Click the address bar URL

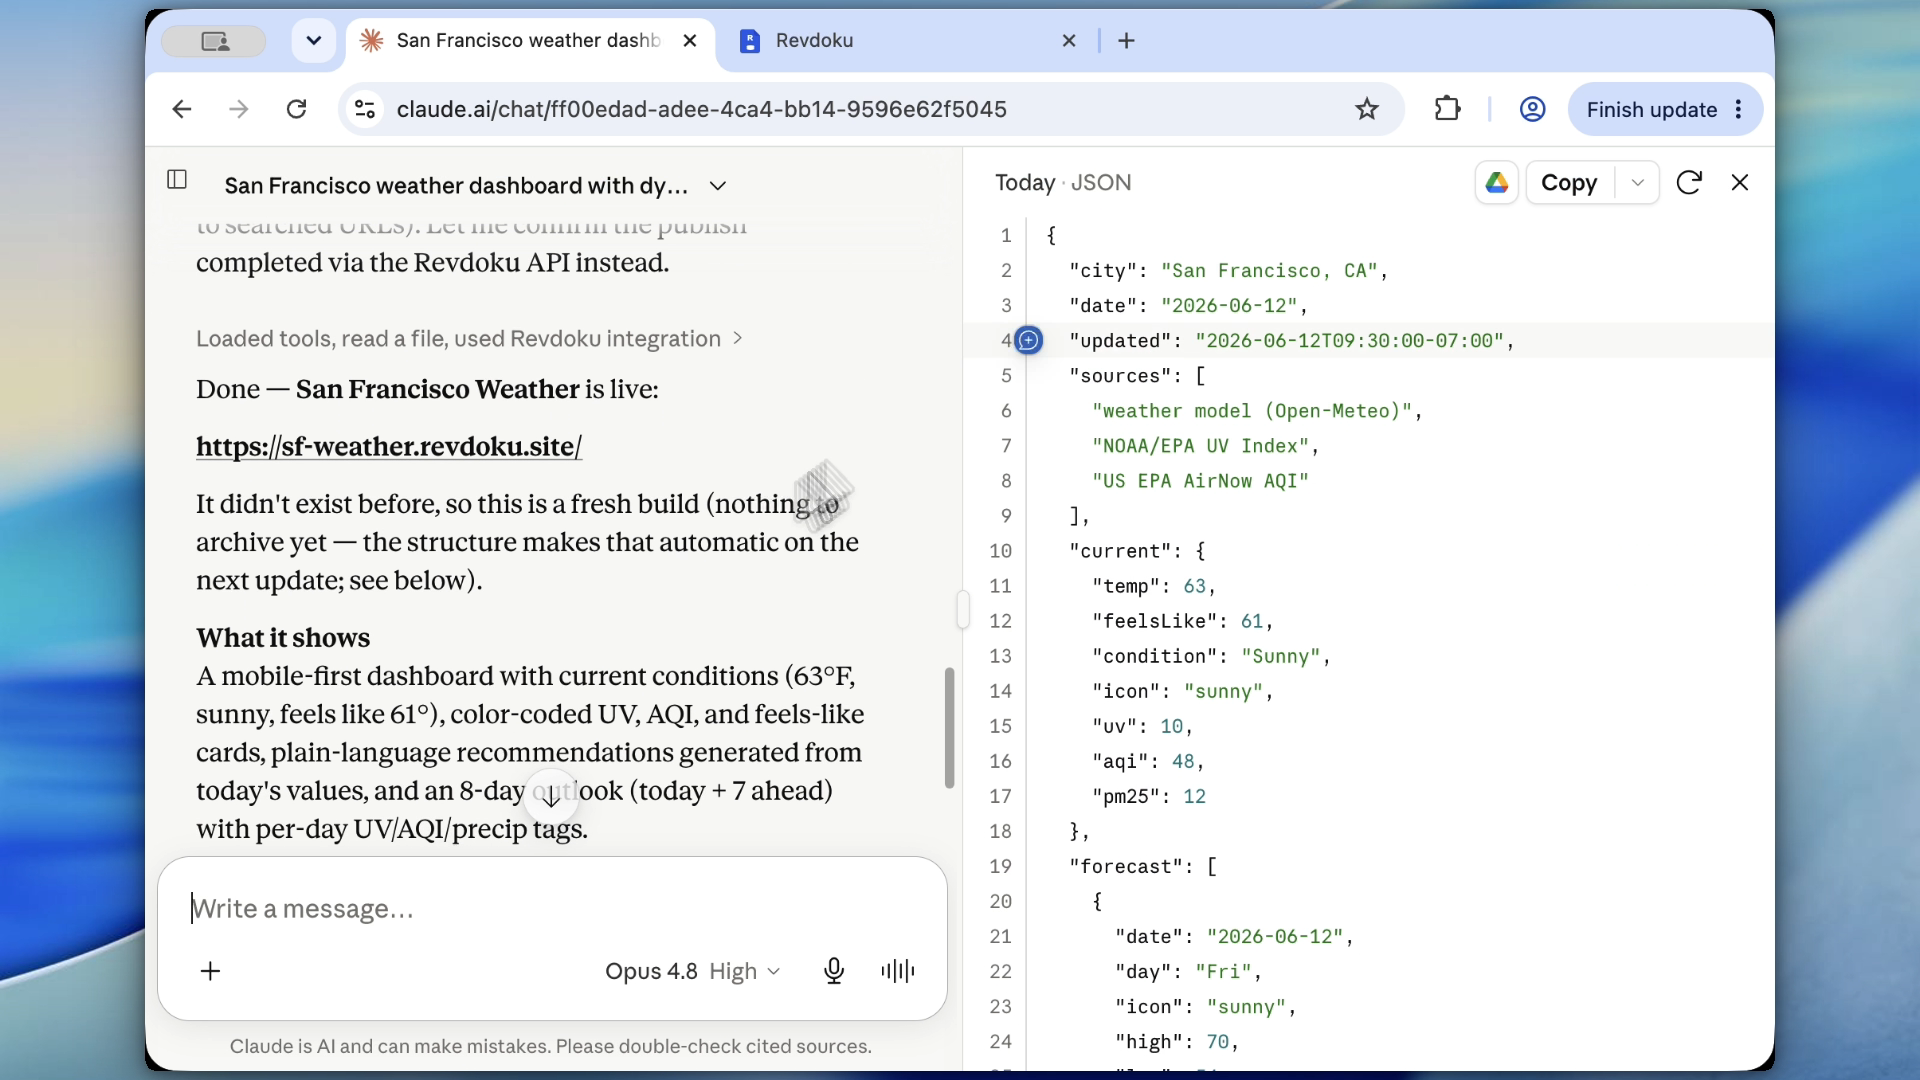(702, 109)
